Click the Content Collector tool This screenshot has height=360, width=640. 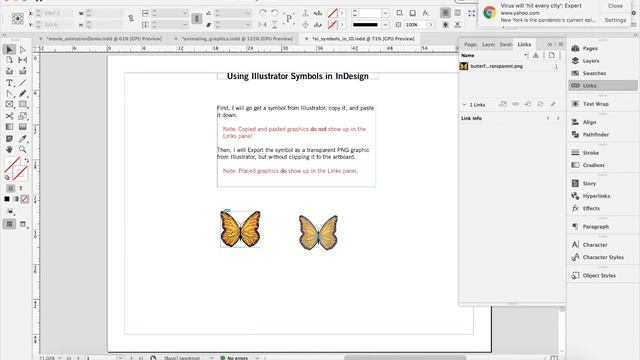9,71
